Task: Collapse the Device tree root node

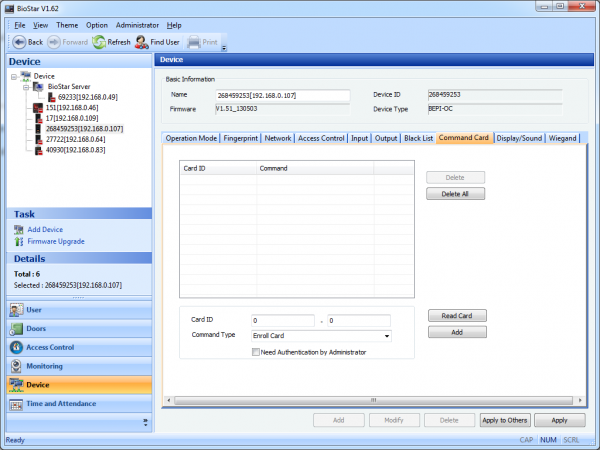Action: pos(14,76)
